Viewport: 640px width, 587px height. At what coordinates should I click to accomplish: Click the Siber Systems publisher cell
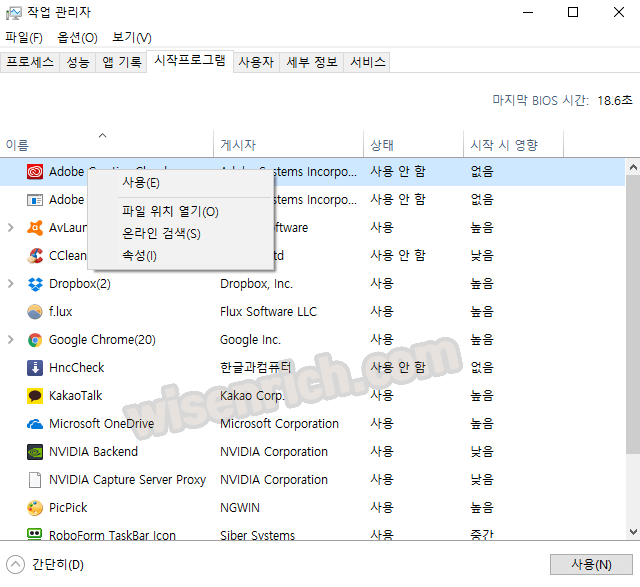coord(257,535)
